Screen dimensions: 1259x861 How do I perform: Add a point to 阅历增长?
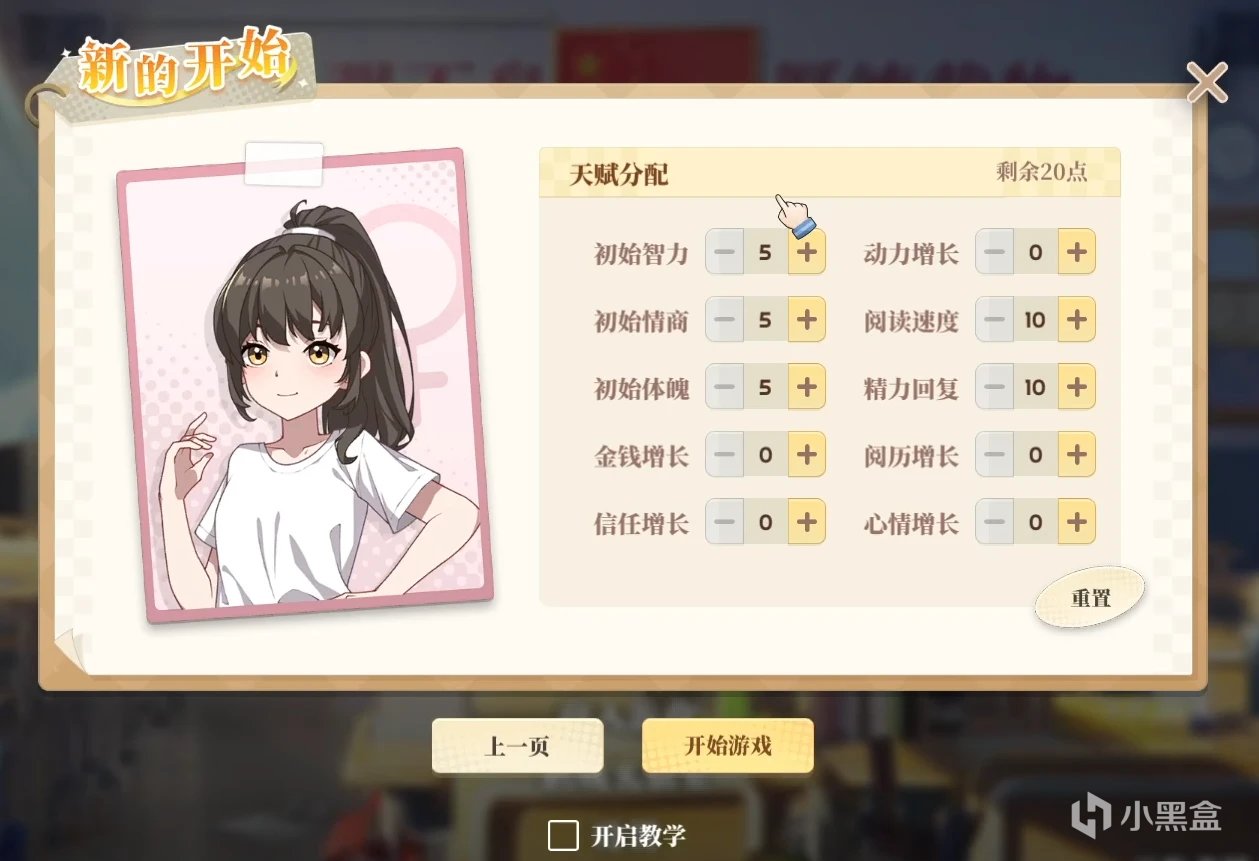tap(1077, 455)
